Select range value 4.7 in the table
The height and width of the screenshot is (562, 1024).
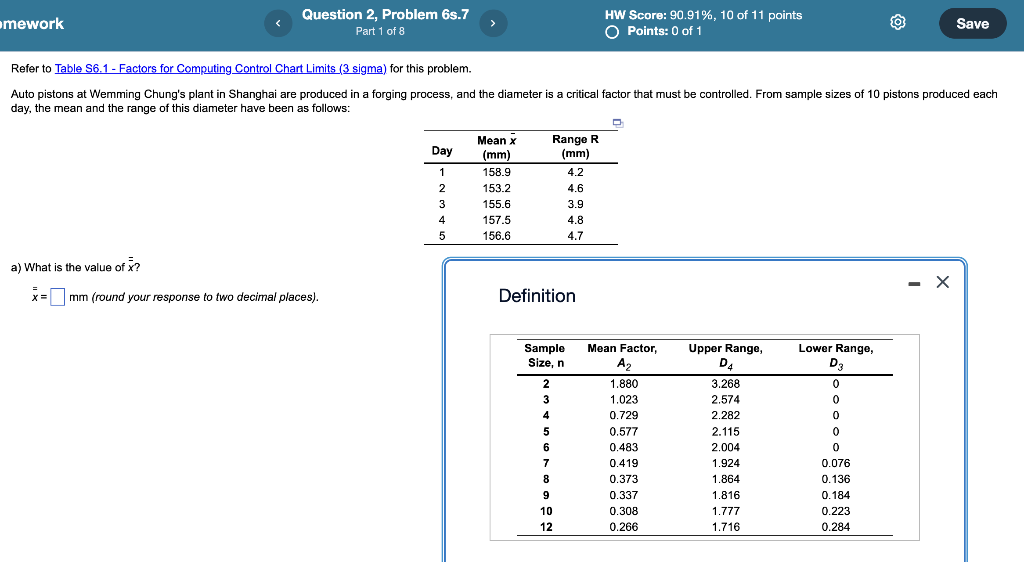tap(575, 236)
